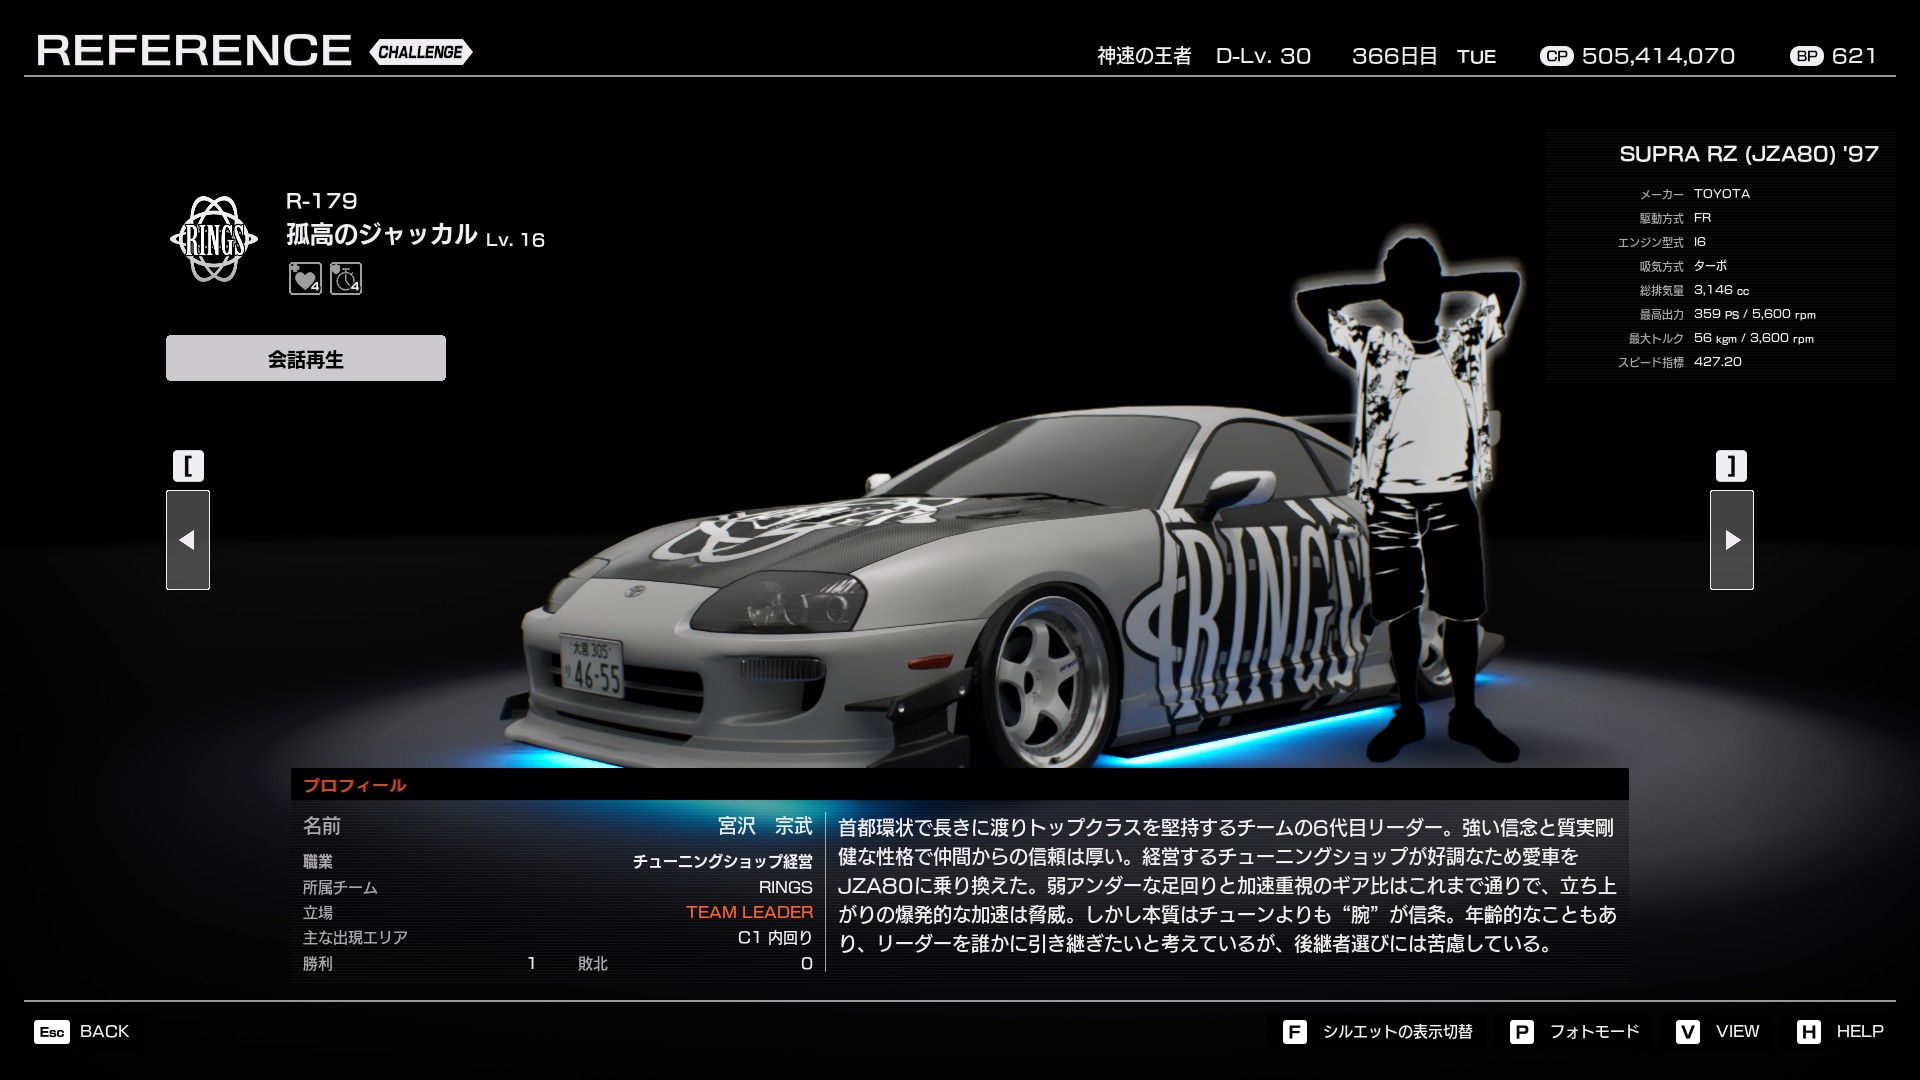
Task: Open フォトモード photo mode
Action: (1594, 1032)
